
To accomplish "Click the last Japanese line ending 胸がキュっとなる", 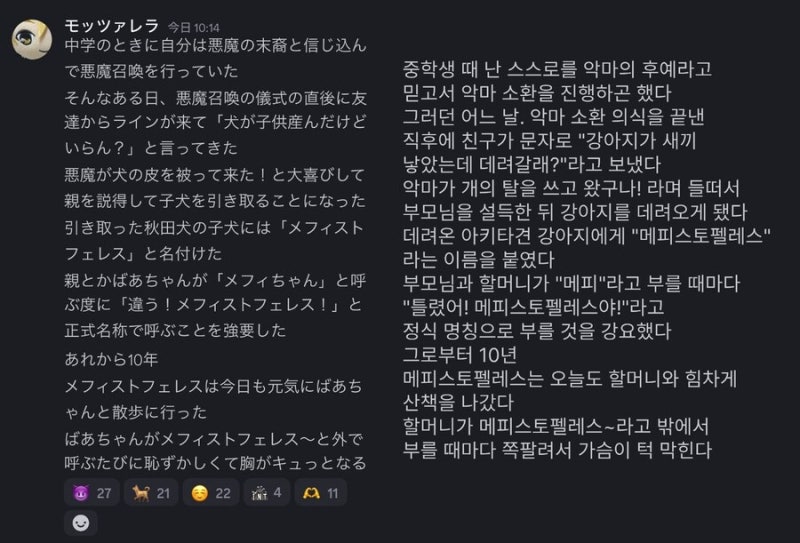I will [x=215, y=463].
